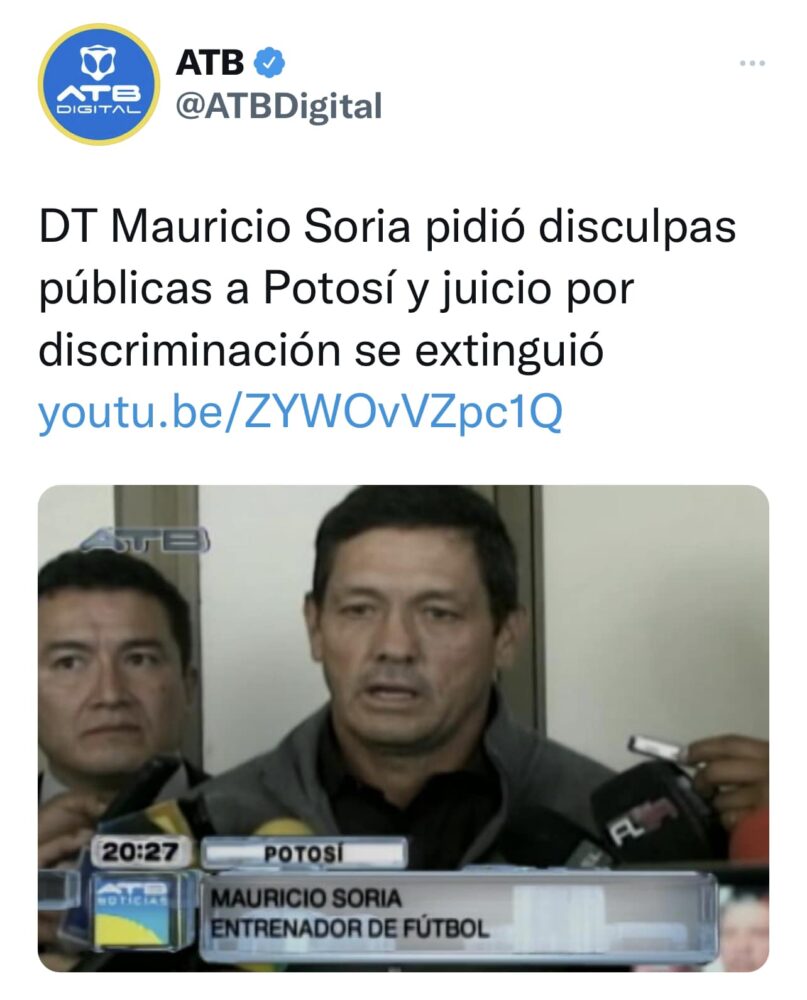Image resolution: width=807 pixels, height=1000 pixels.
Task: Click the blue verified checkmark badge
Action: [x=269, y=62]
